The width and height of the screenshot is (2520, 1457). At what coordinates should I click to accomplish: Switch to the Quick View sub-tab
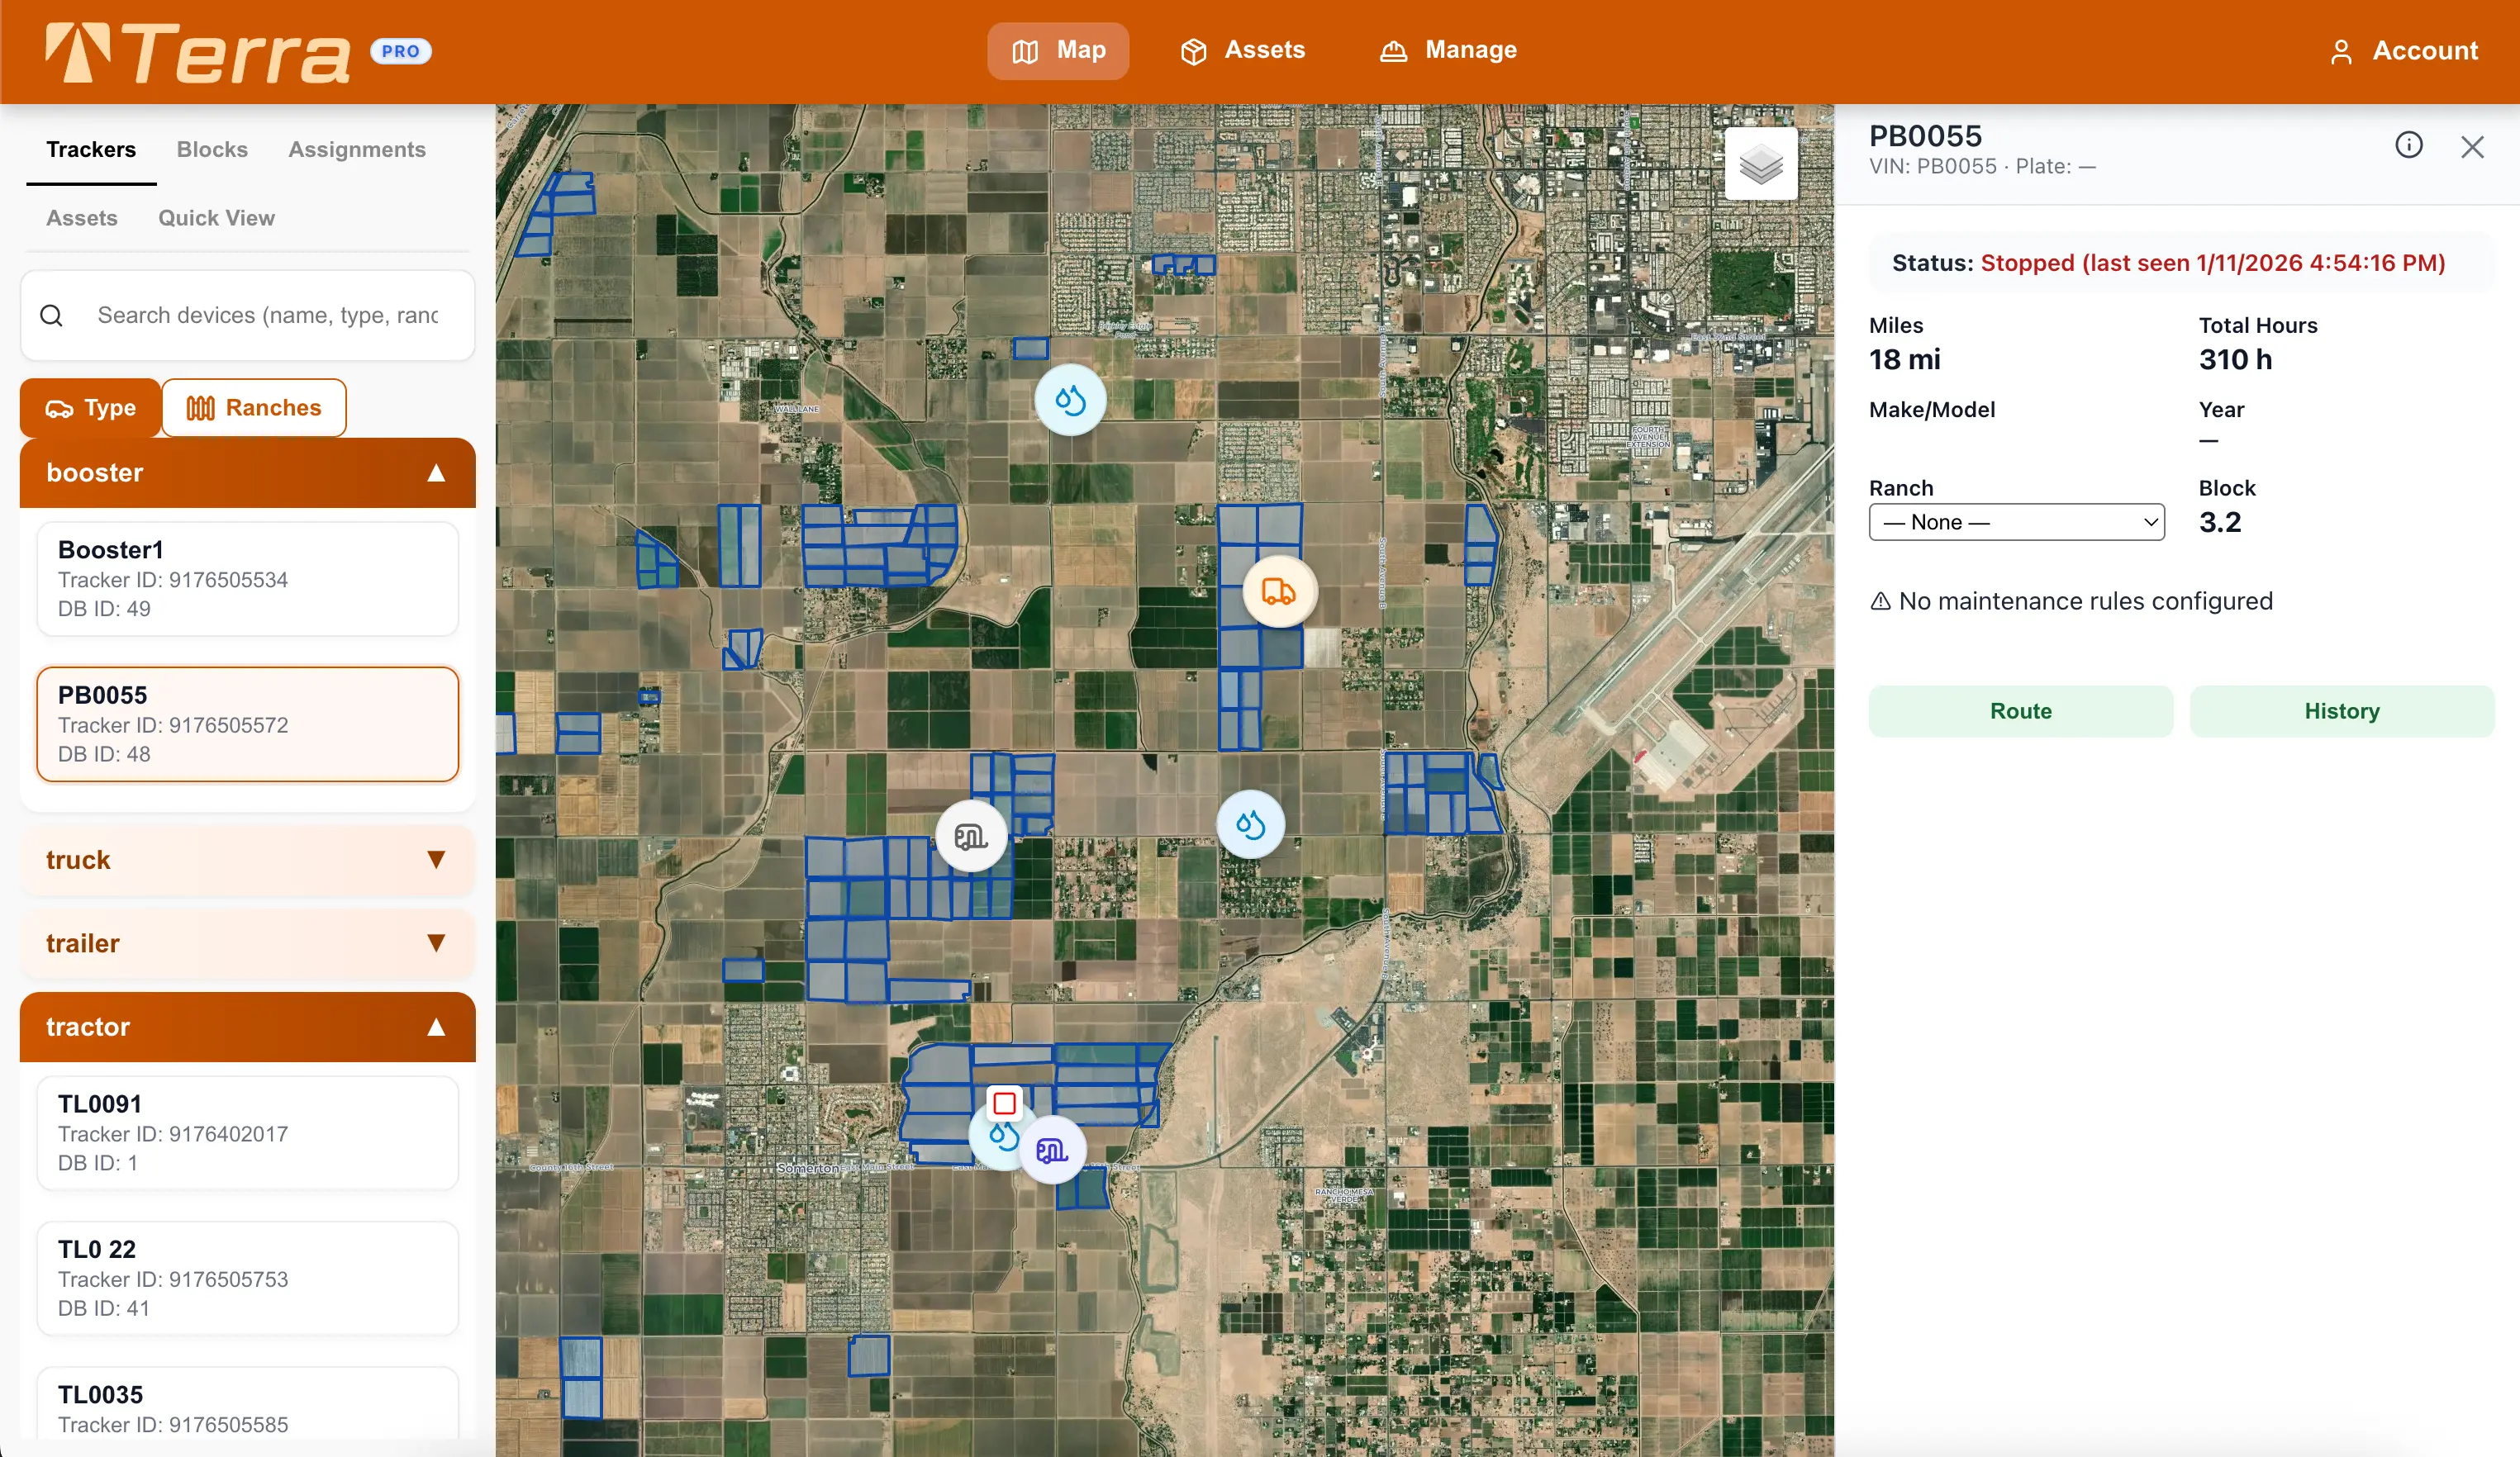pyautogui.click(x=216, y=218)
